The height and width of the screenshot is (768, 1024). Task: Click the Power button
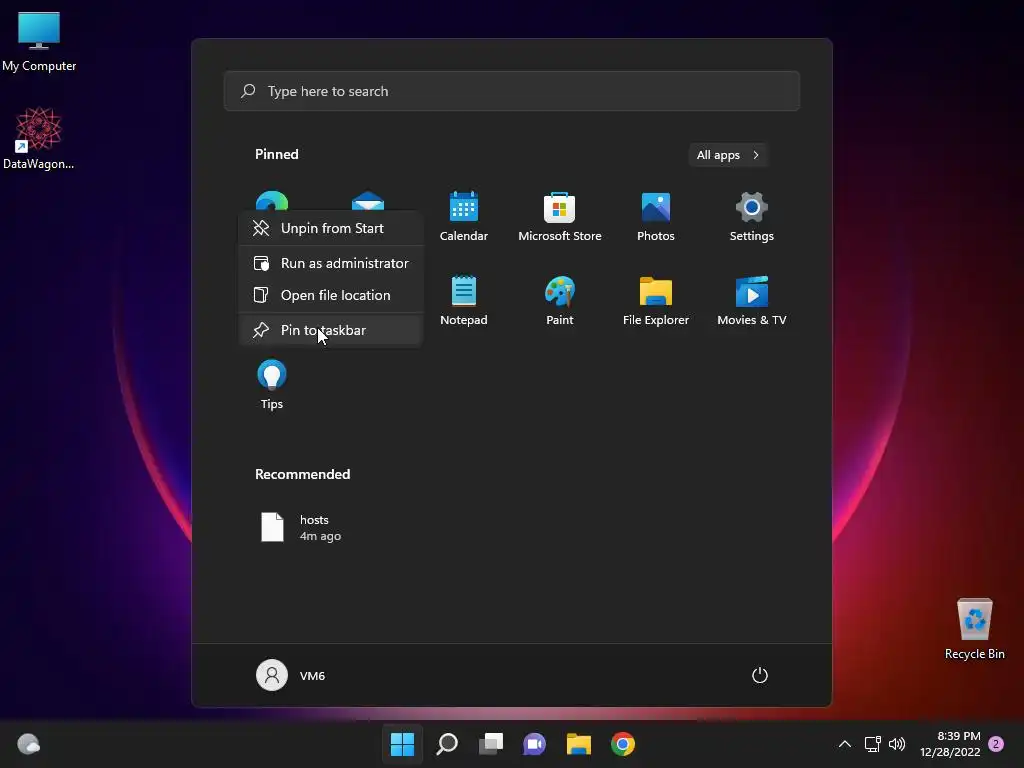760,675
